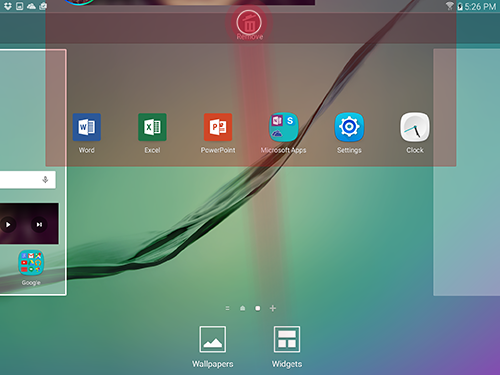Open the briefing page indicator

coord(227,308)
